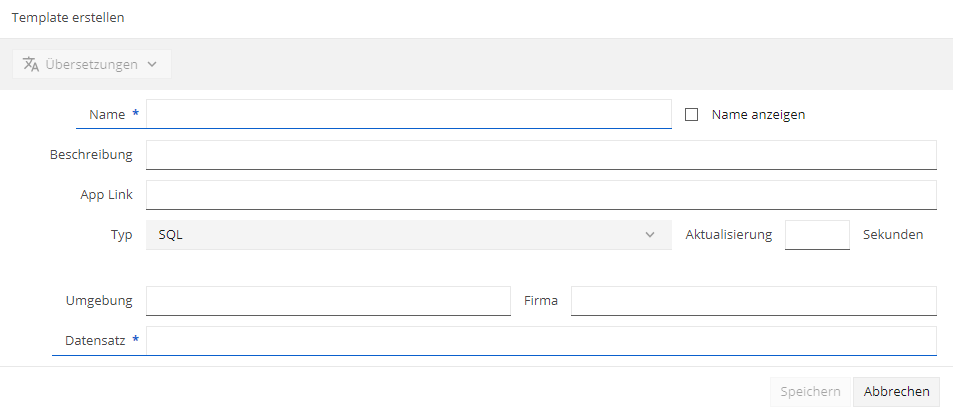Viewport: 953px width, 414px height.
Task: Select the App Link input field
Action: (541, 195)
